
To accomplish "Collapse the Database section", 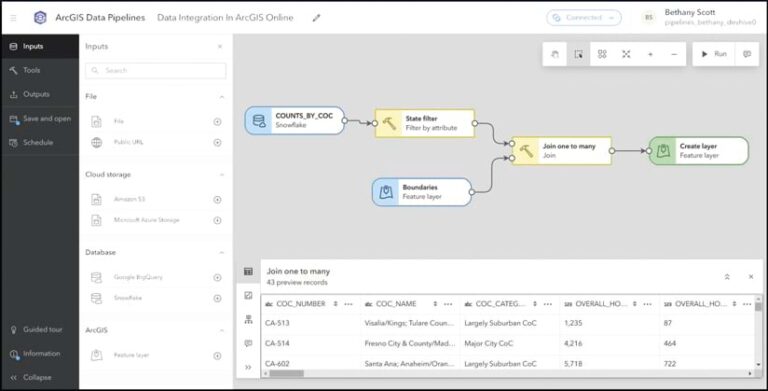I will click(x=222, y=253).
